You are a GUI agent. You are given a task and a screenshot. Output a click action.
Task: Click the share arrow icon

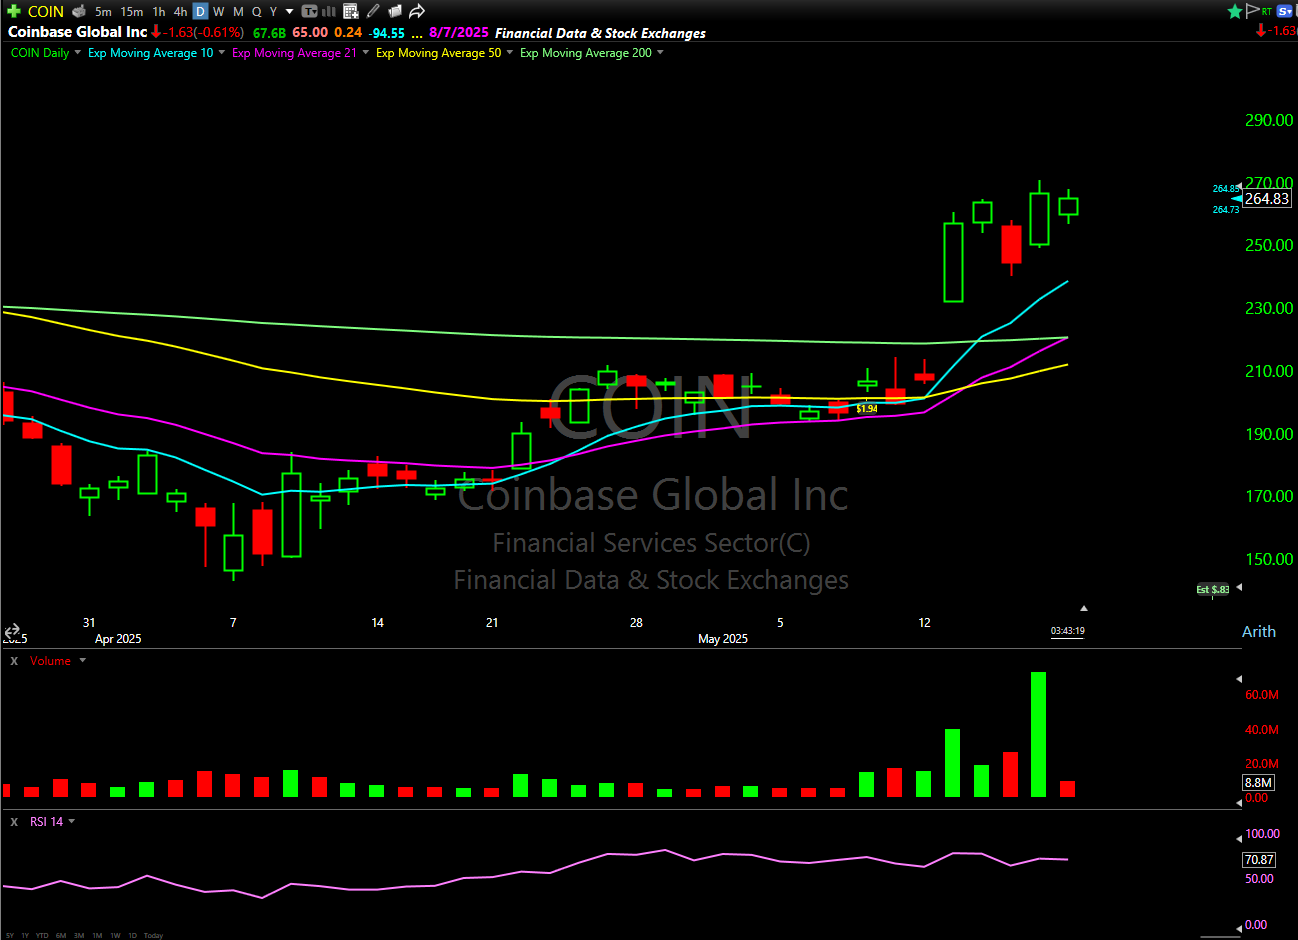pyautogui.click(x=417, y=11)
